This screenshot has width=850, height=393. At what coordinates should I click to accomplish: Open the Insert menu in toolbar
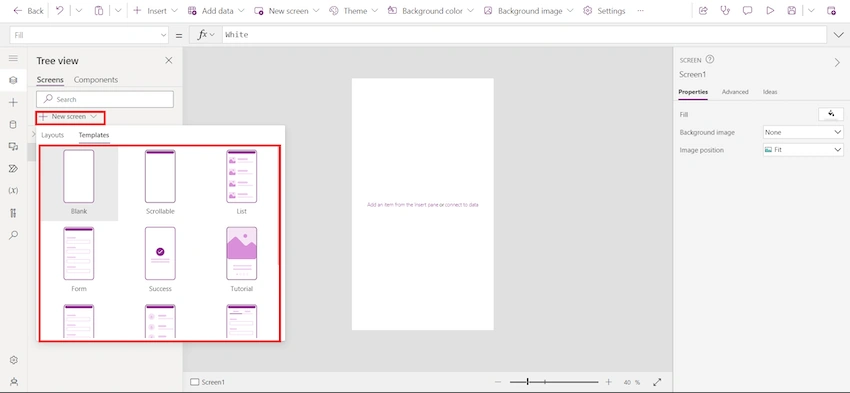click(x=155, y=11)
